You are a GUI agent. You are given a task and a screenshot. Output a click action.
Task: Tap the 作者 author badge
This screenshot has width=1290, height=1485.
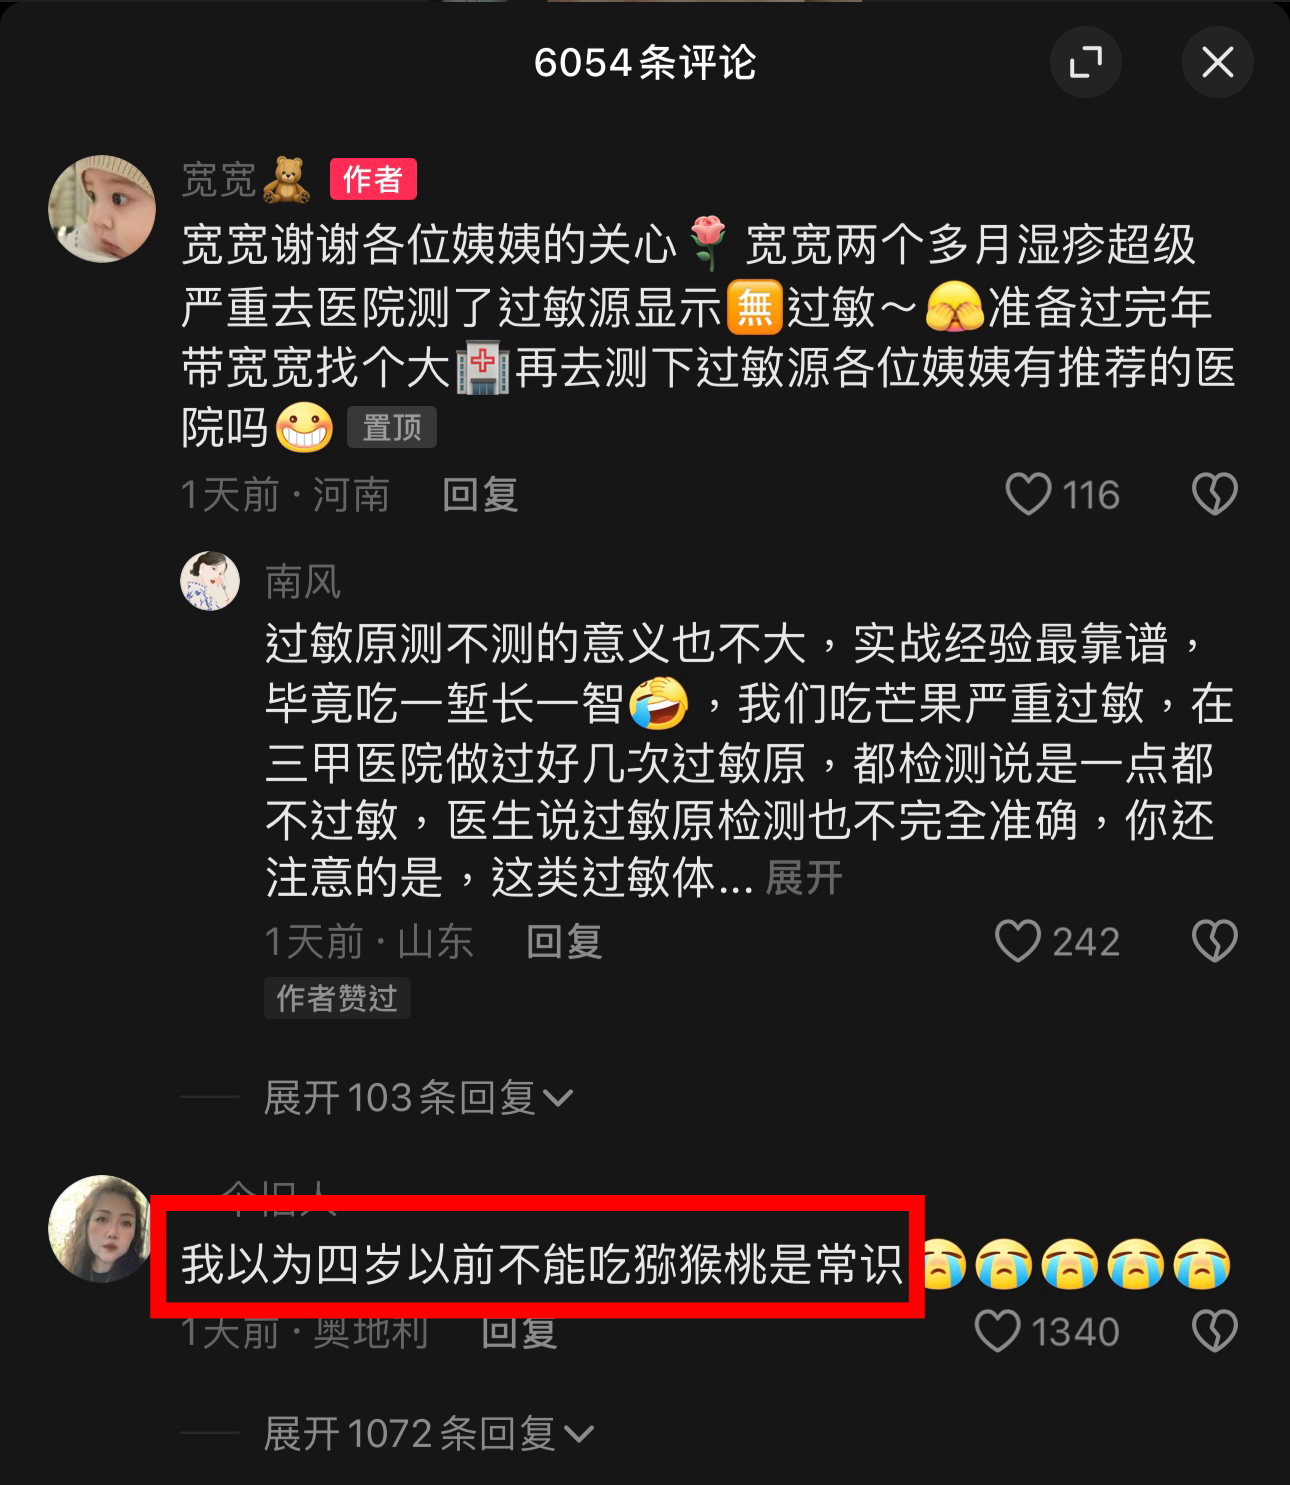point(373,180)
